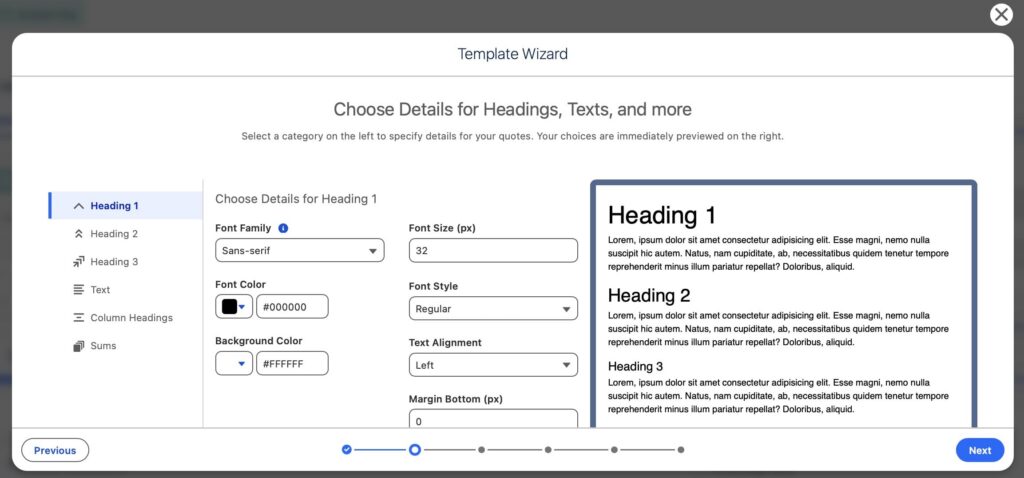Click the Heading 2 double-chevron icon

point(79,234)
